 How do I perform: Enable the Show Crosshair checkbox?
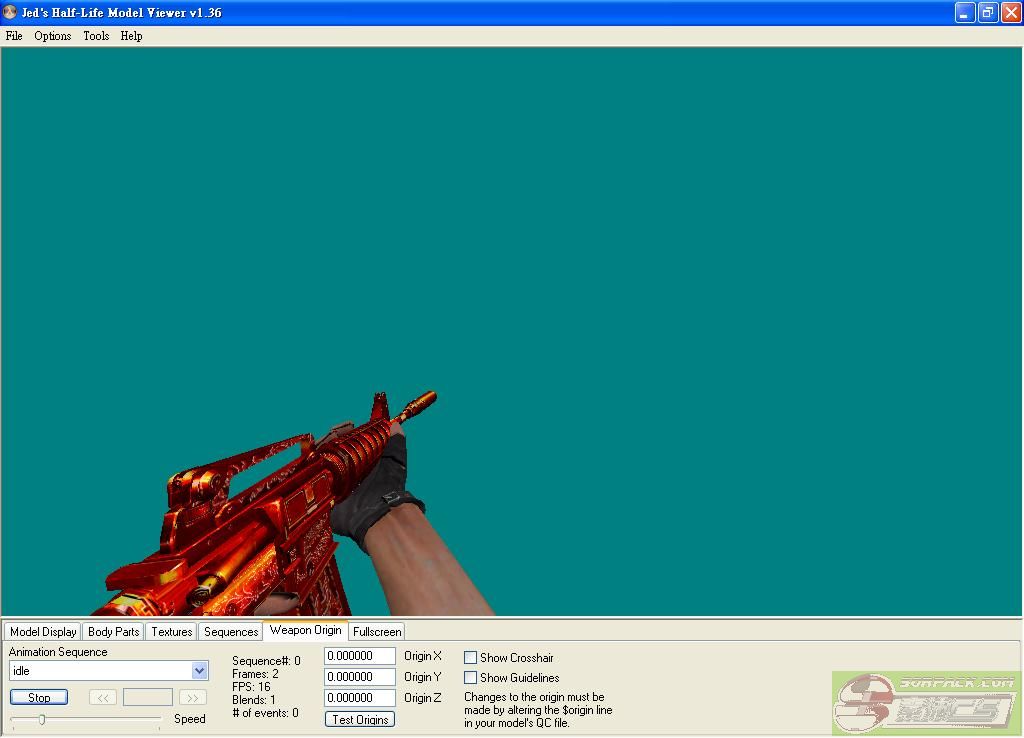tap(470, 658)
